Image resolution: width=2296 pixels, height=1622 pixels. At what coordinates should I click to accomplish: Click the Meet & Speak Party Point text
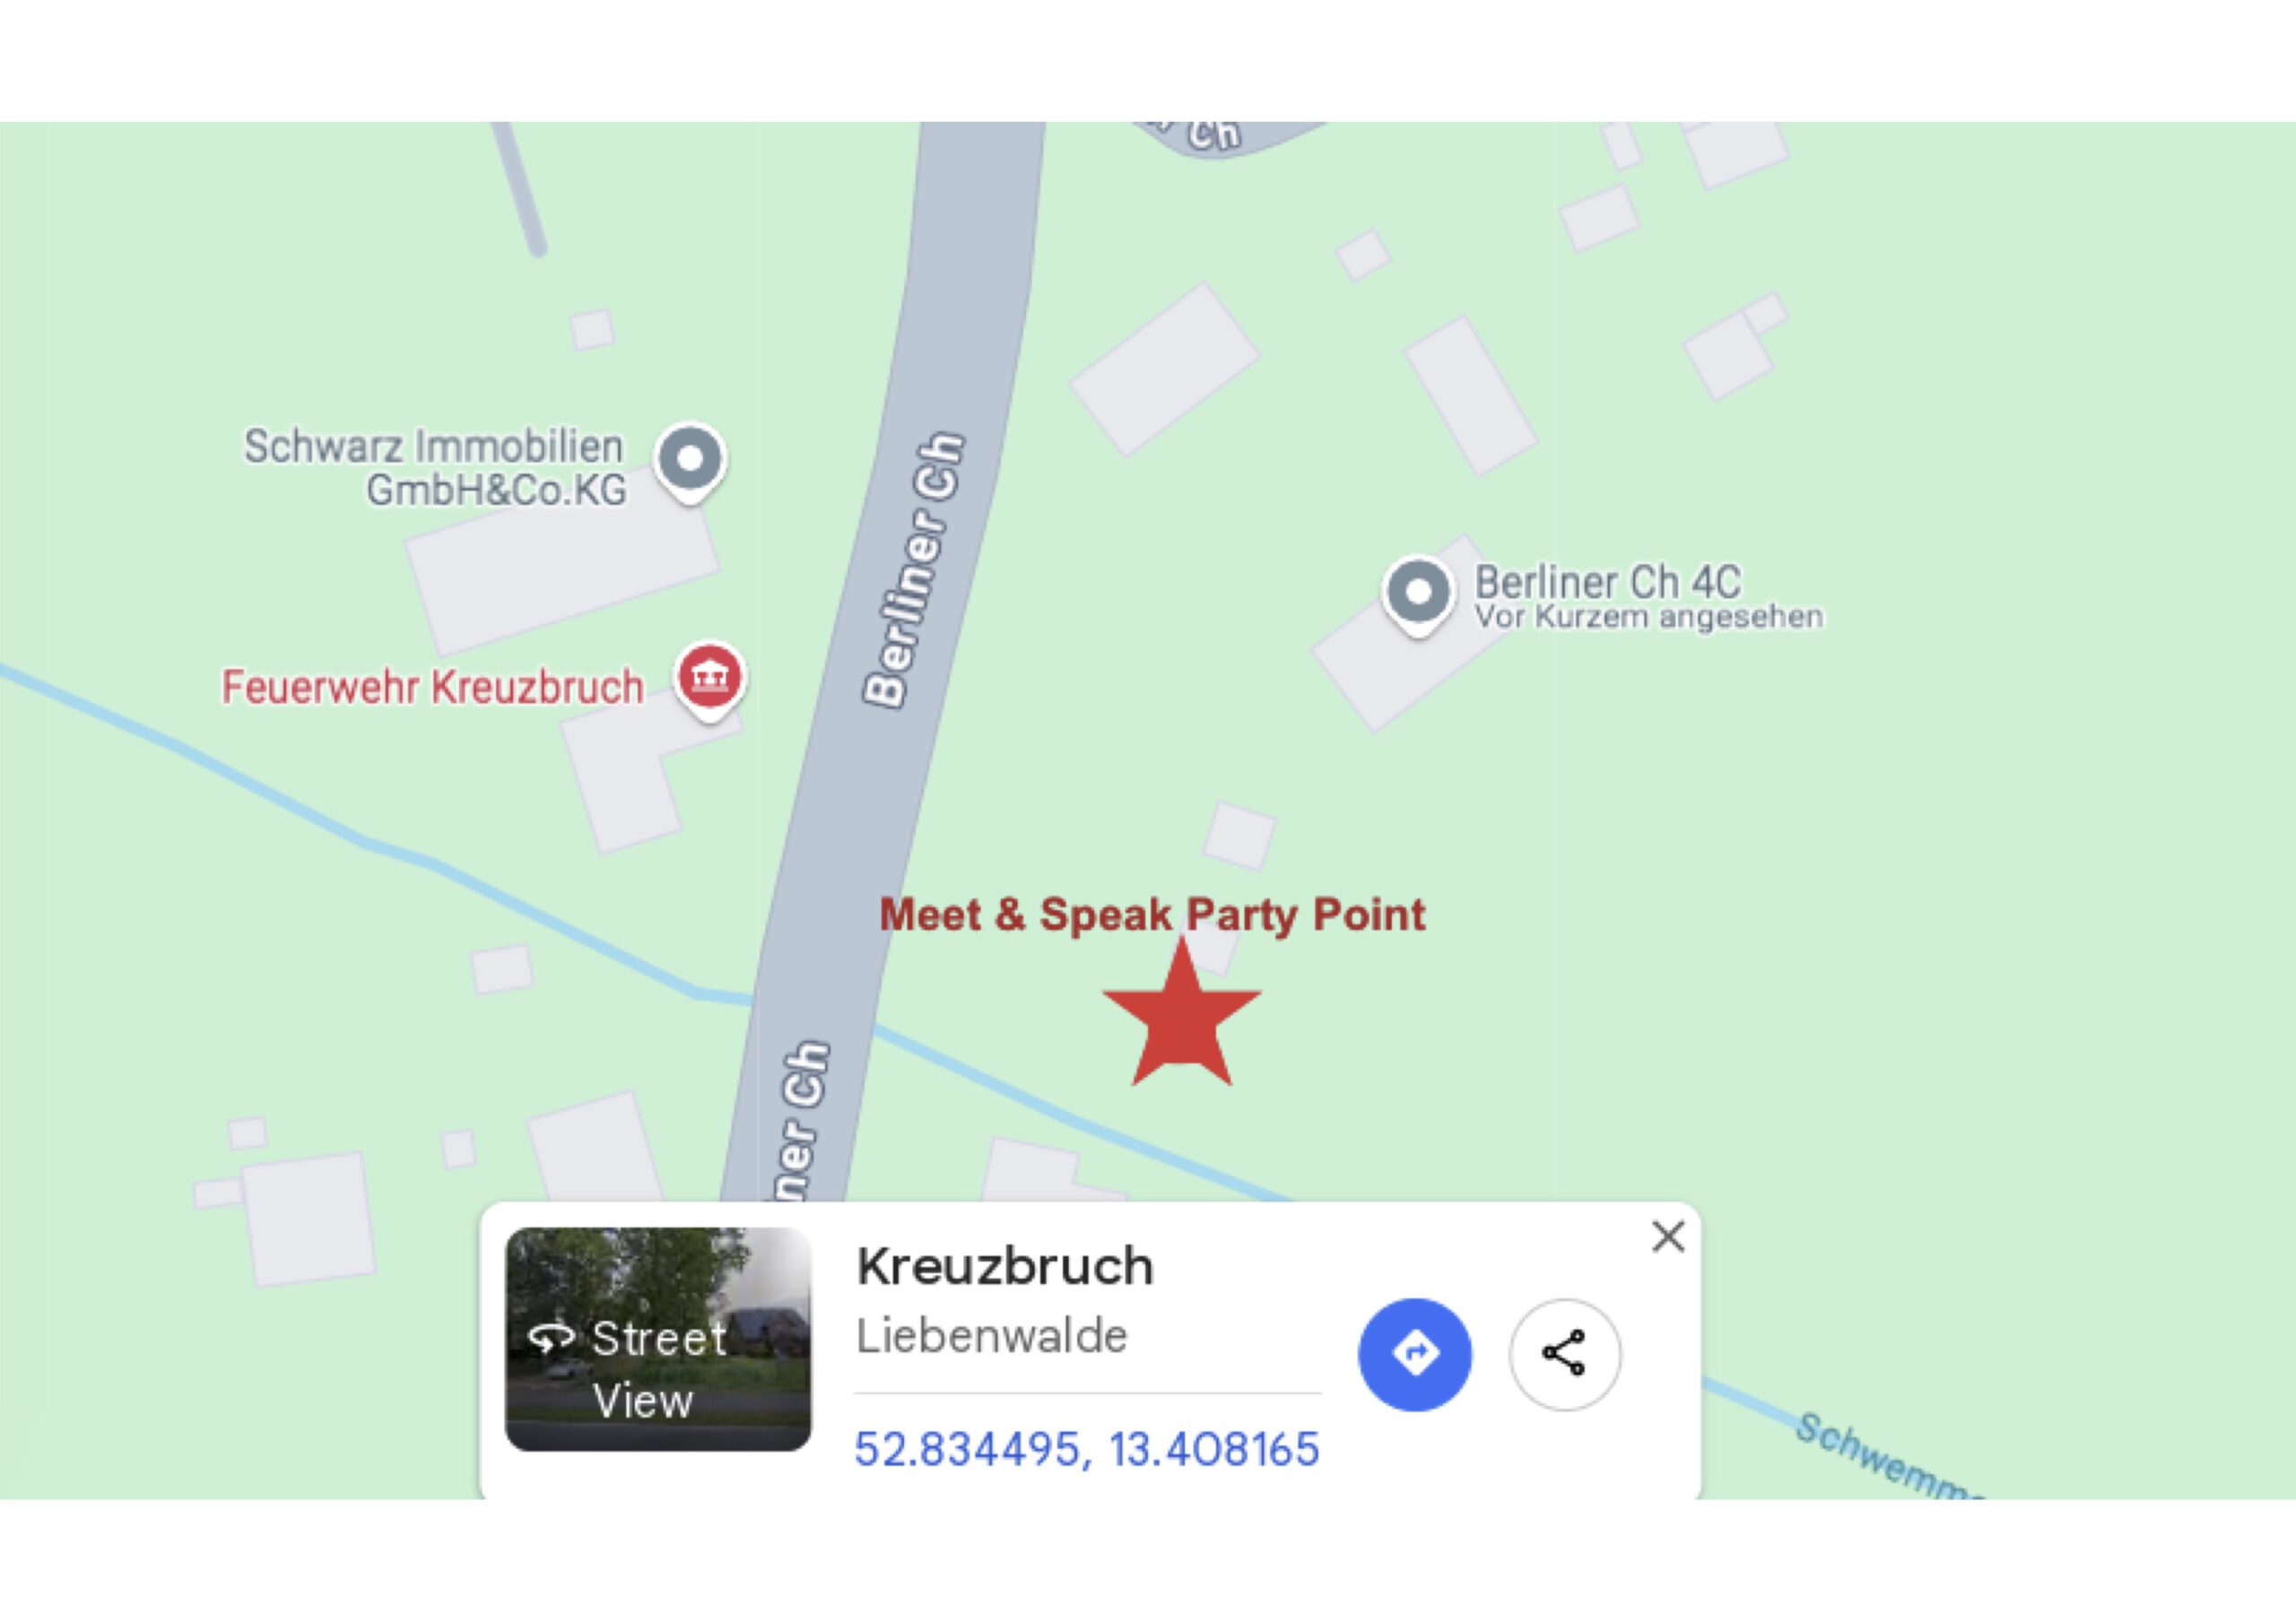[1152, 915]
